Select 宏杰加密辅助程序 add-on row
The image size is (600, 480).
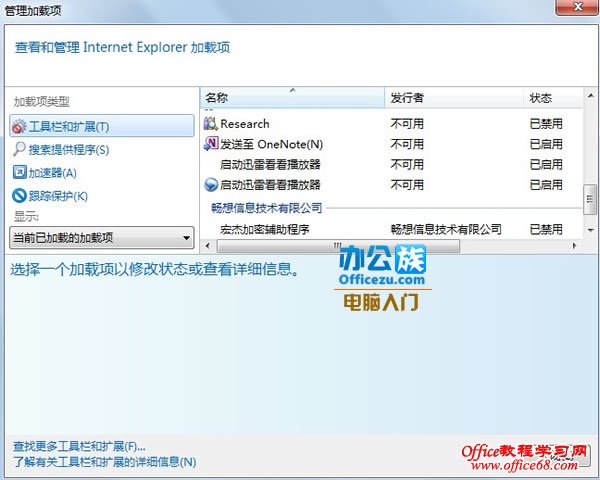click(x=392, y=229)
